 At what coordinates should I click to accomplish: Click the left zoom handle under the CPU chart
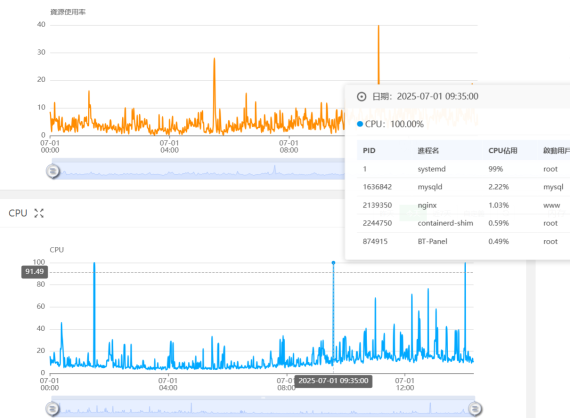pyautogui.click(x=53, y=409)
